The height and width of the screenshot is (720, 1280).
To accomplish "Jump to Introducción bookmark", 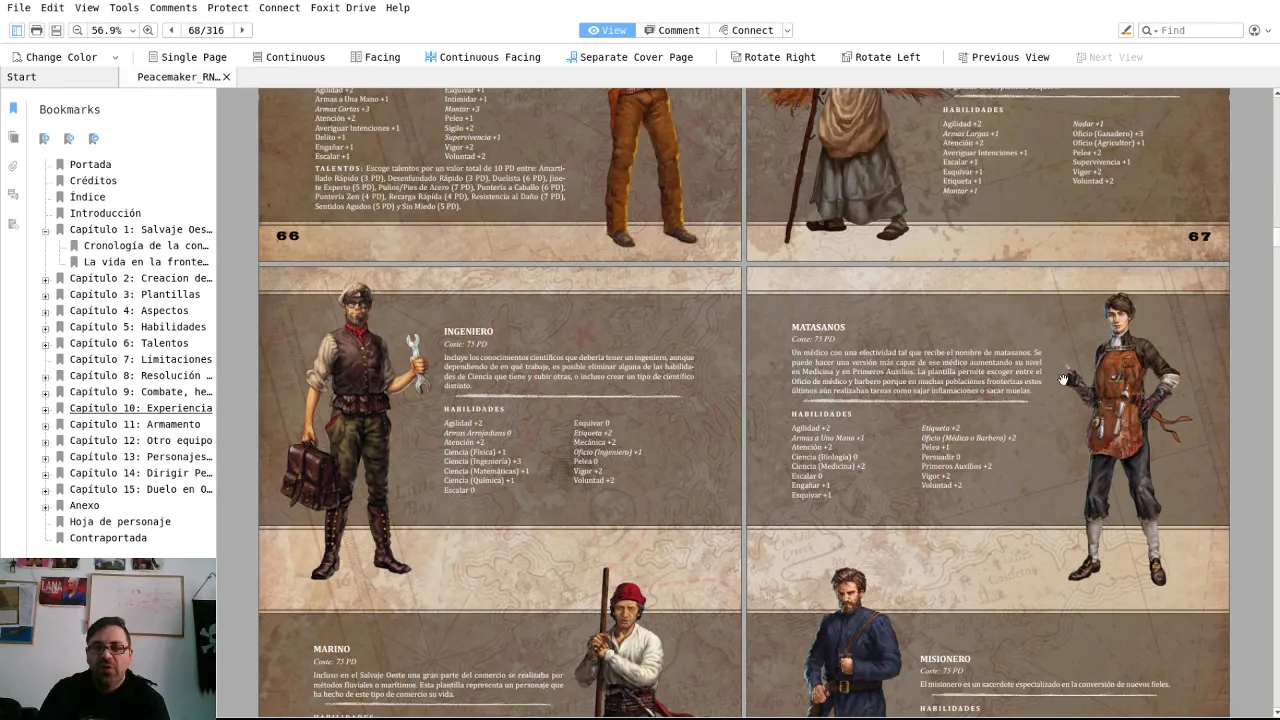I will pyautogui.click(x=105, y=213).
